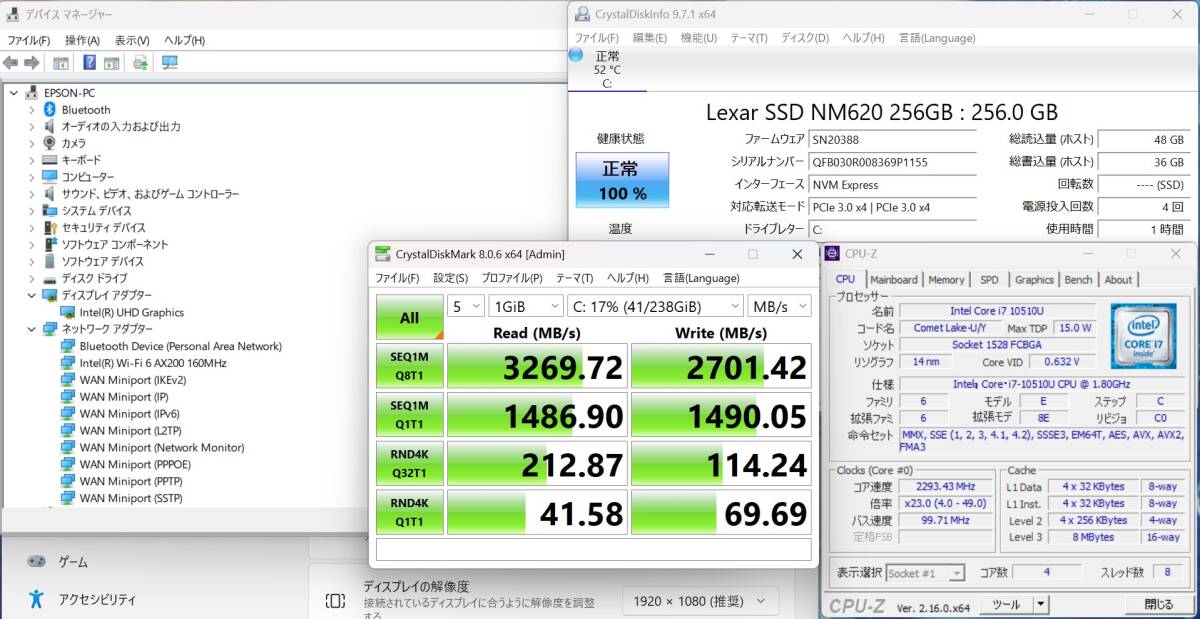Run the SEQ1M Q1T1 test
The height and width of the screenshot is (619, 1200).
point(409,415)
